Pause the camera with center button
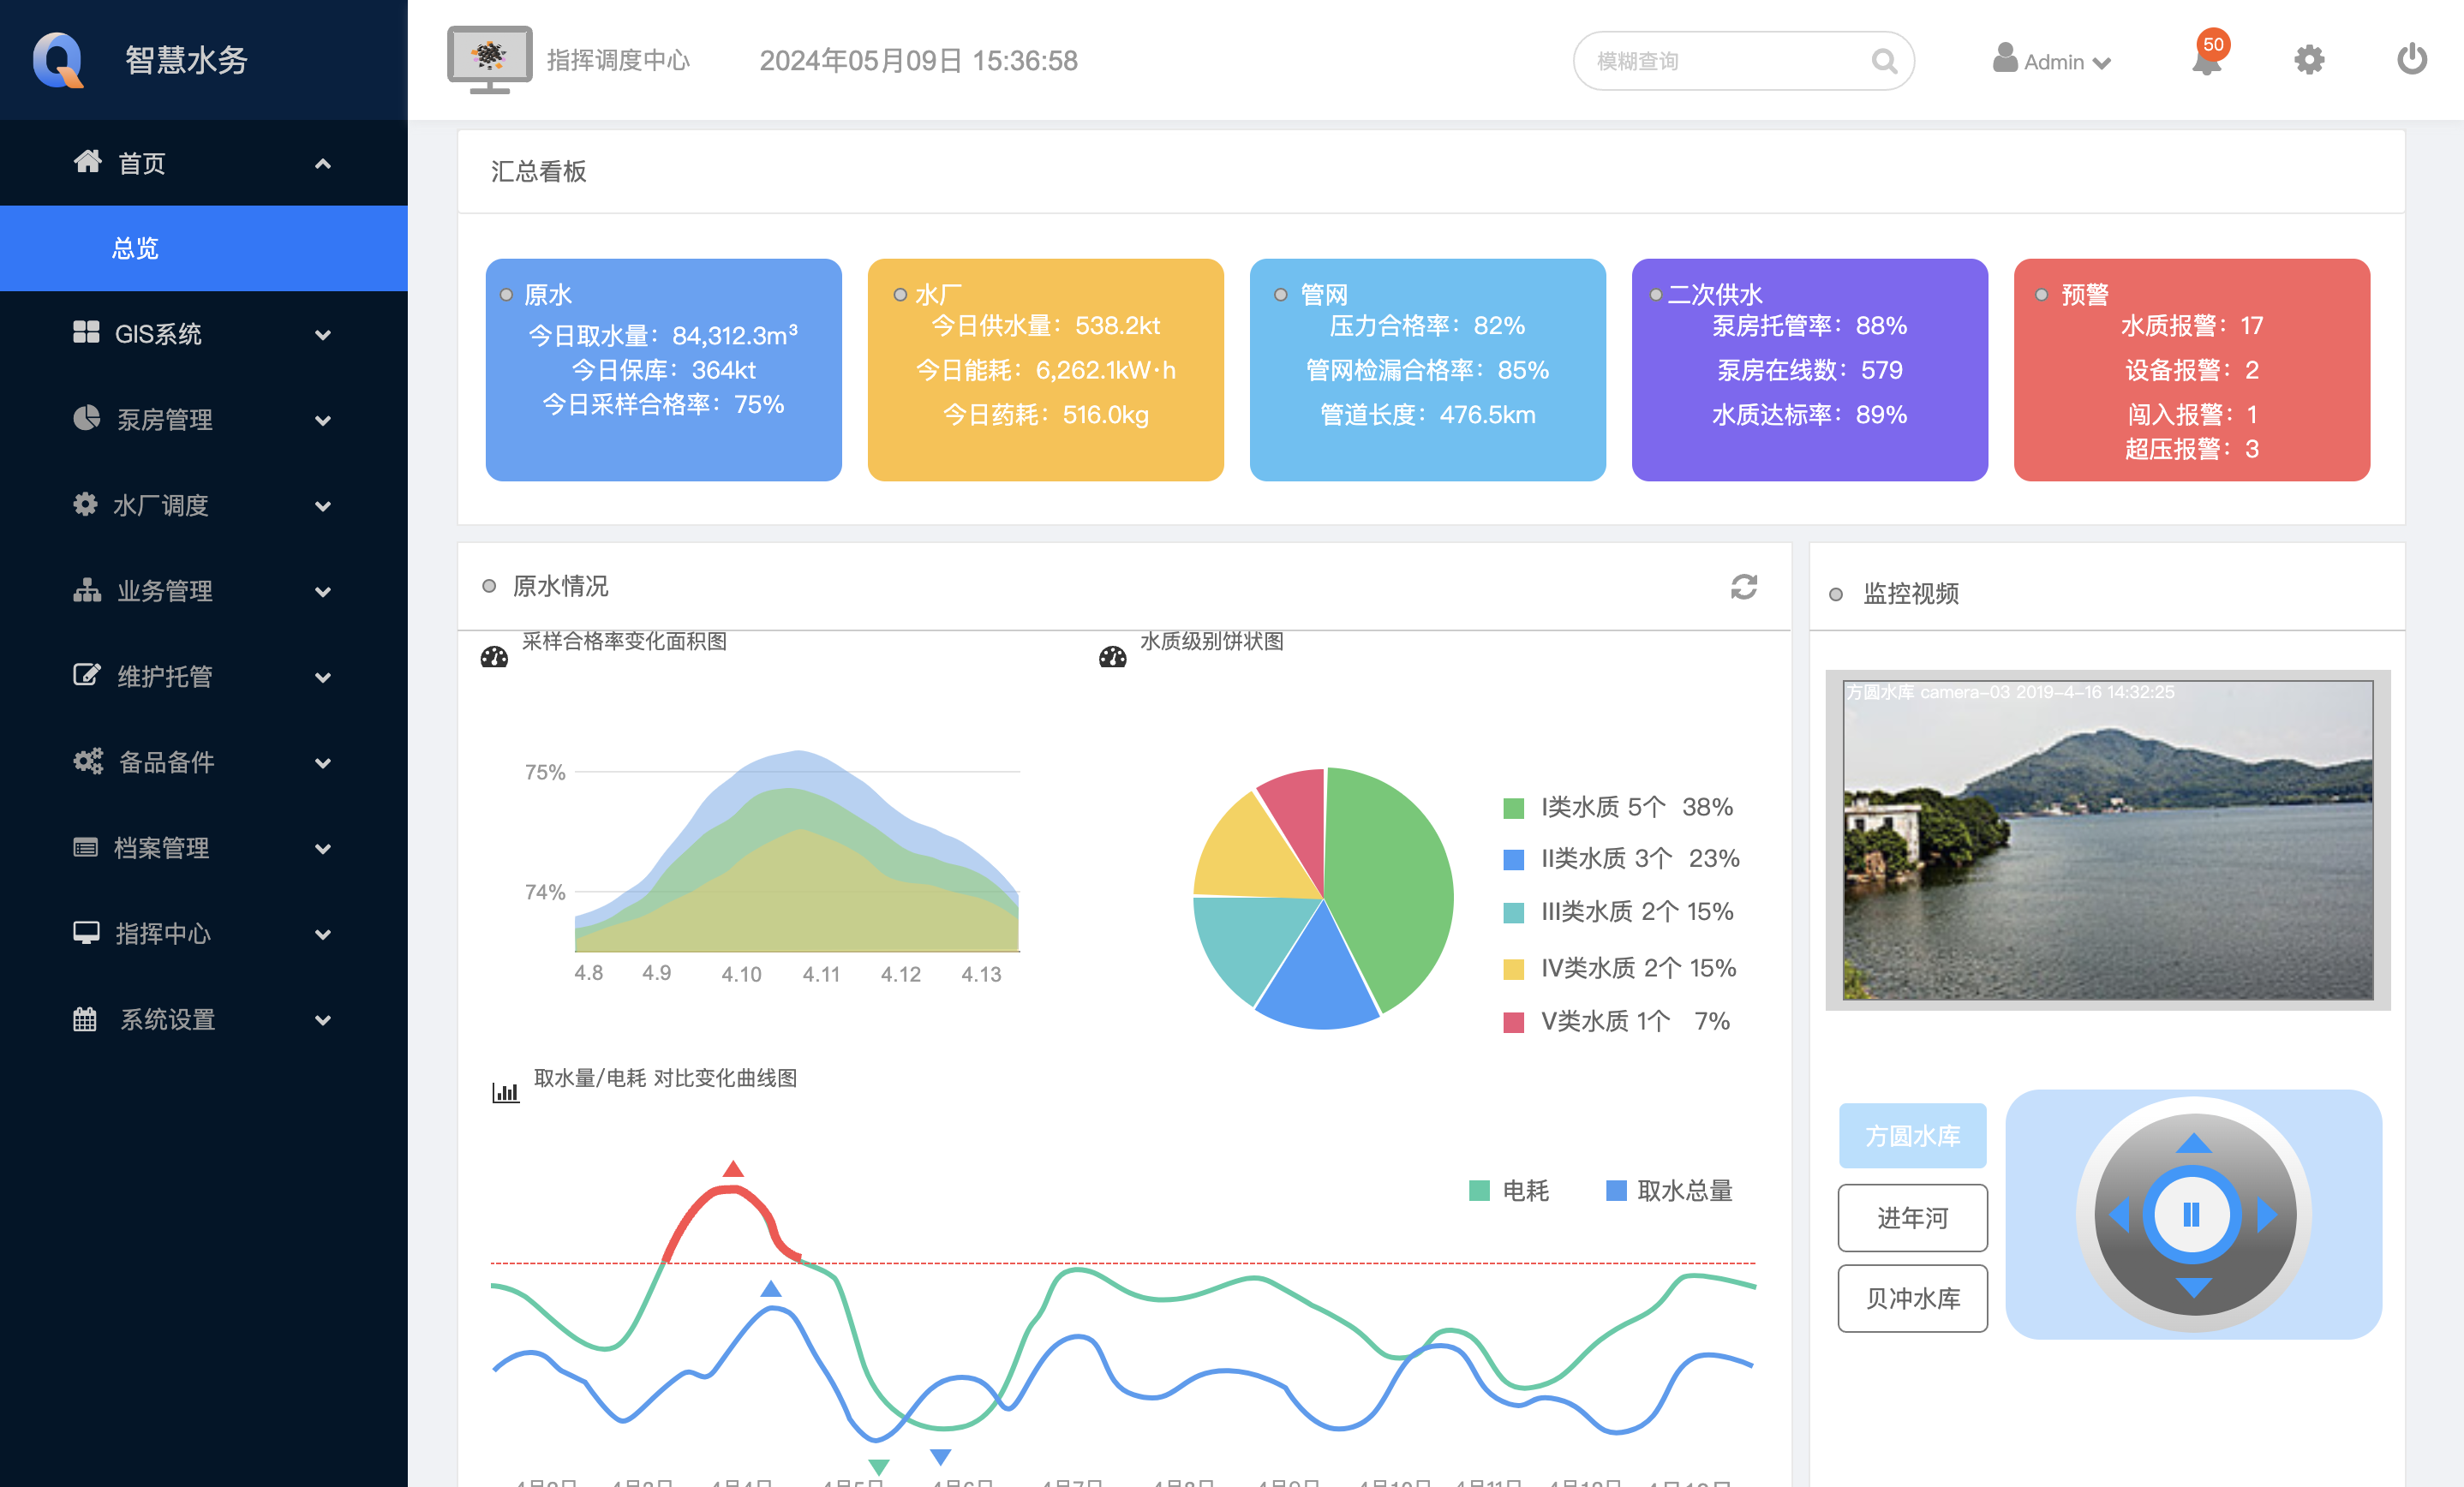 pos(2192,1215)
